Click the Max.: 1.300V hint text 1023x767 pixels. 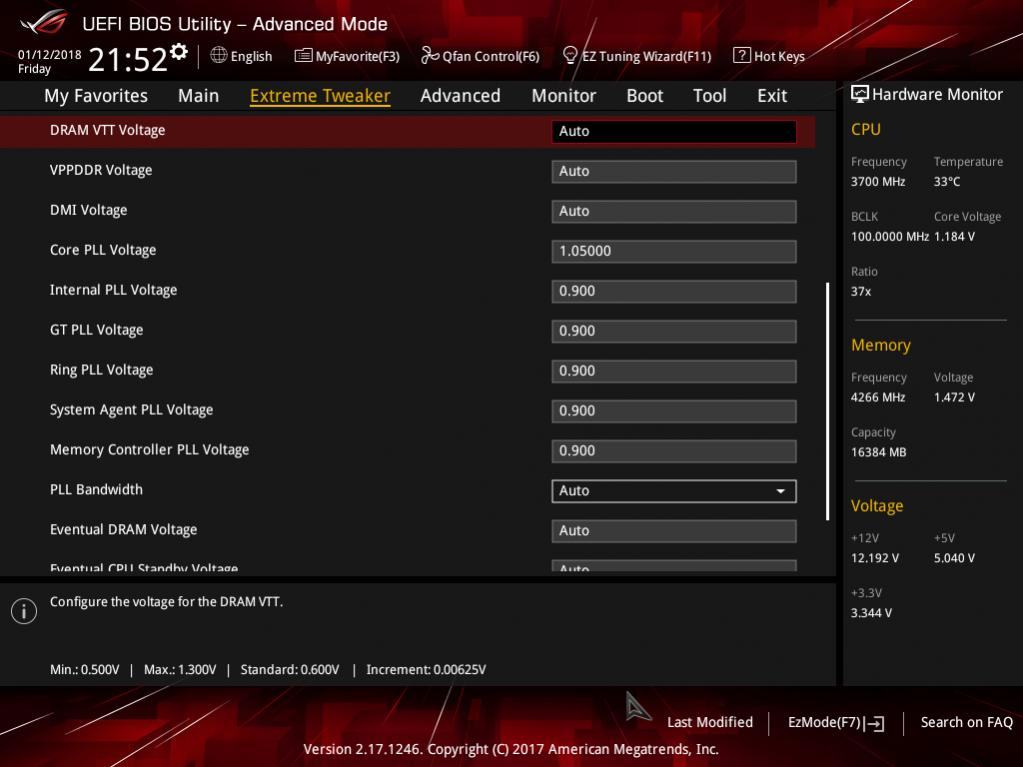pyautogui.click(x=180, y=670)
